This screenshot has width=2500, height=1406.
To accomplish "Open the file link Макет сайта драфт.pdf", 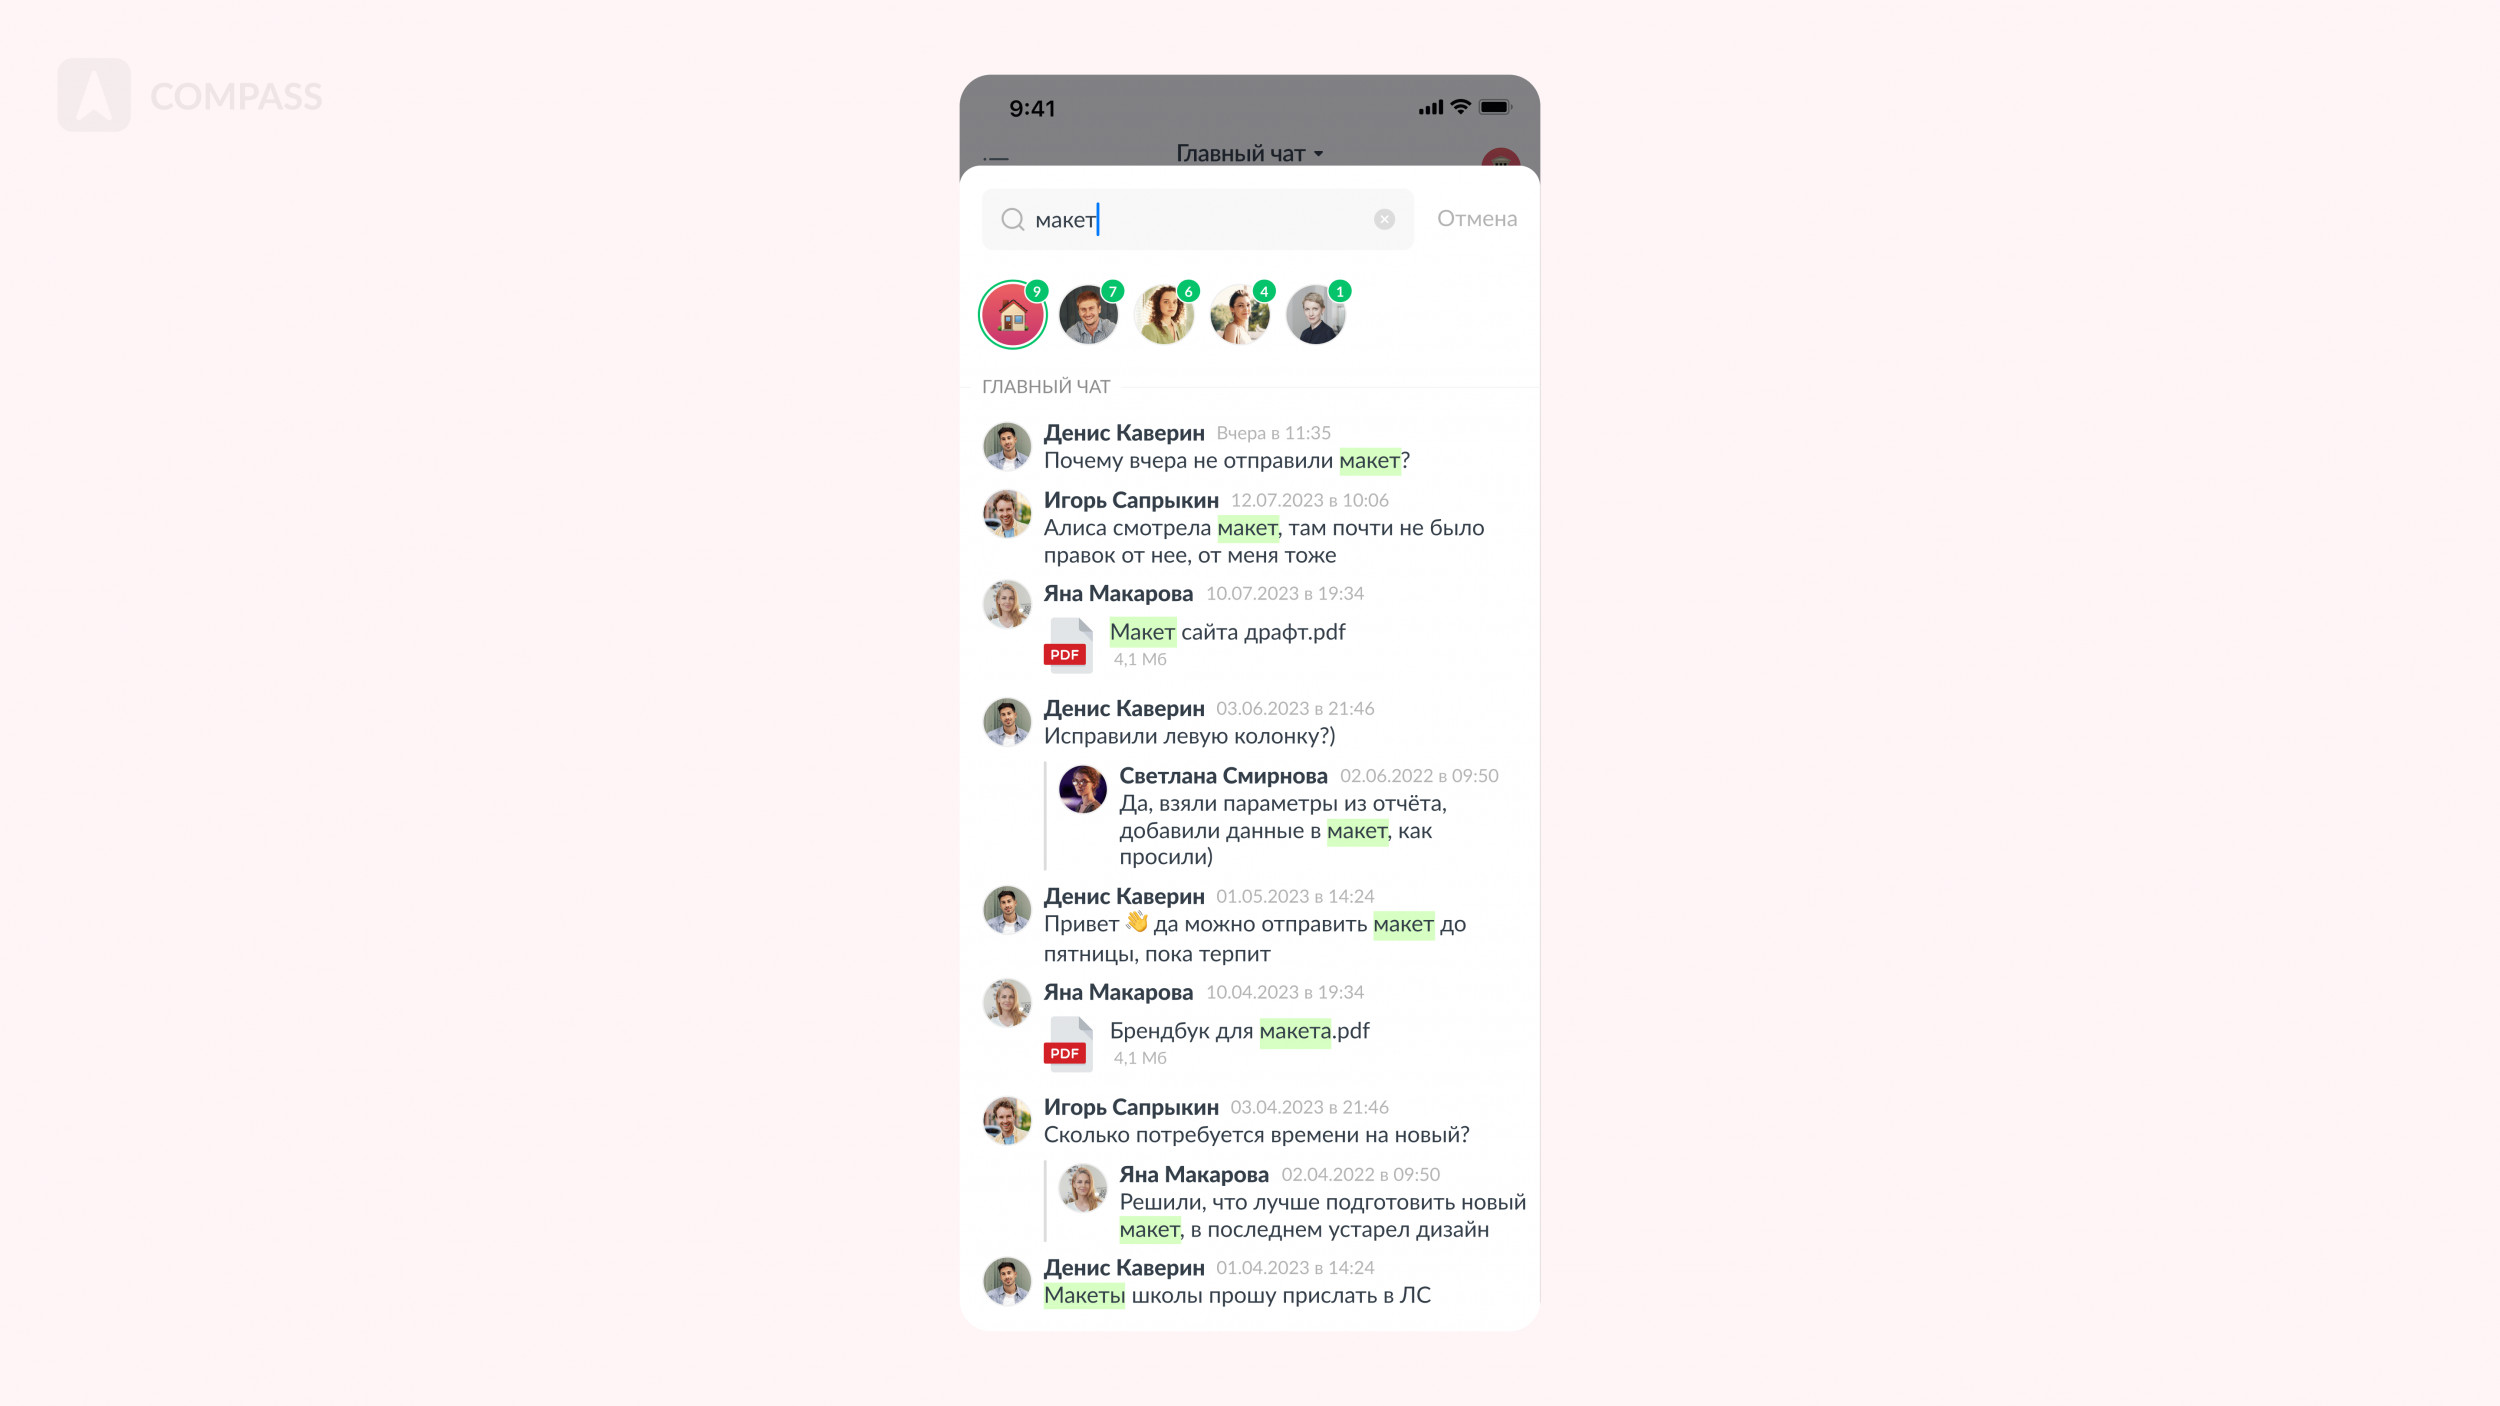I will click(x=1227, y=632).
